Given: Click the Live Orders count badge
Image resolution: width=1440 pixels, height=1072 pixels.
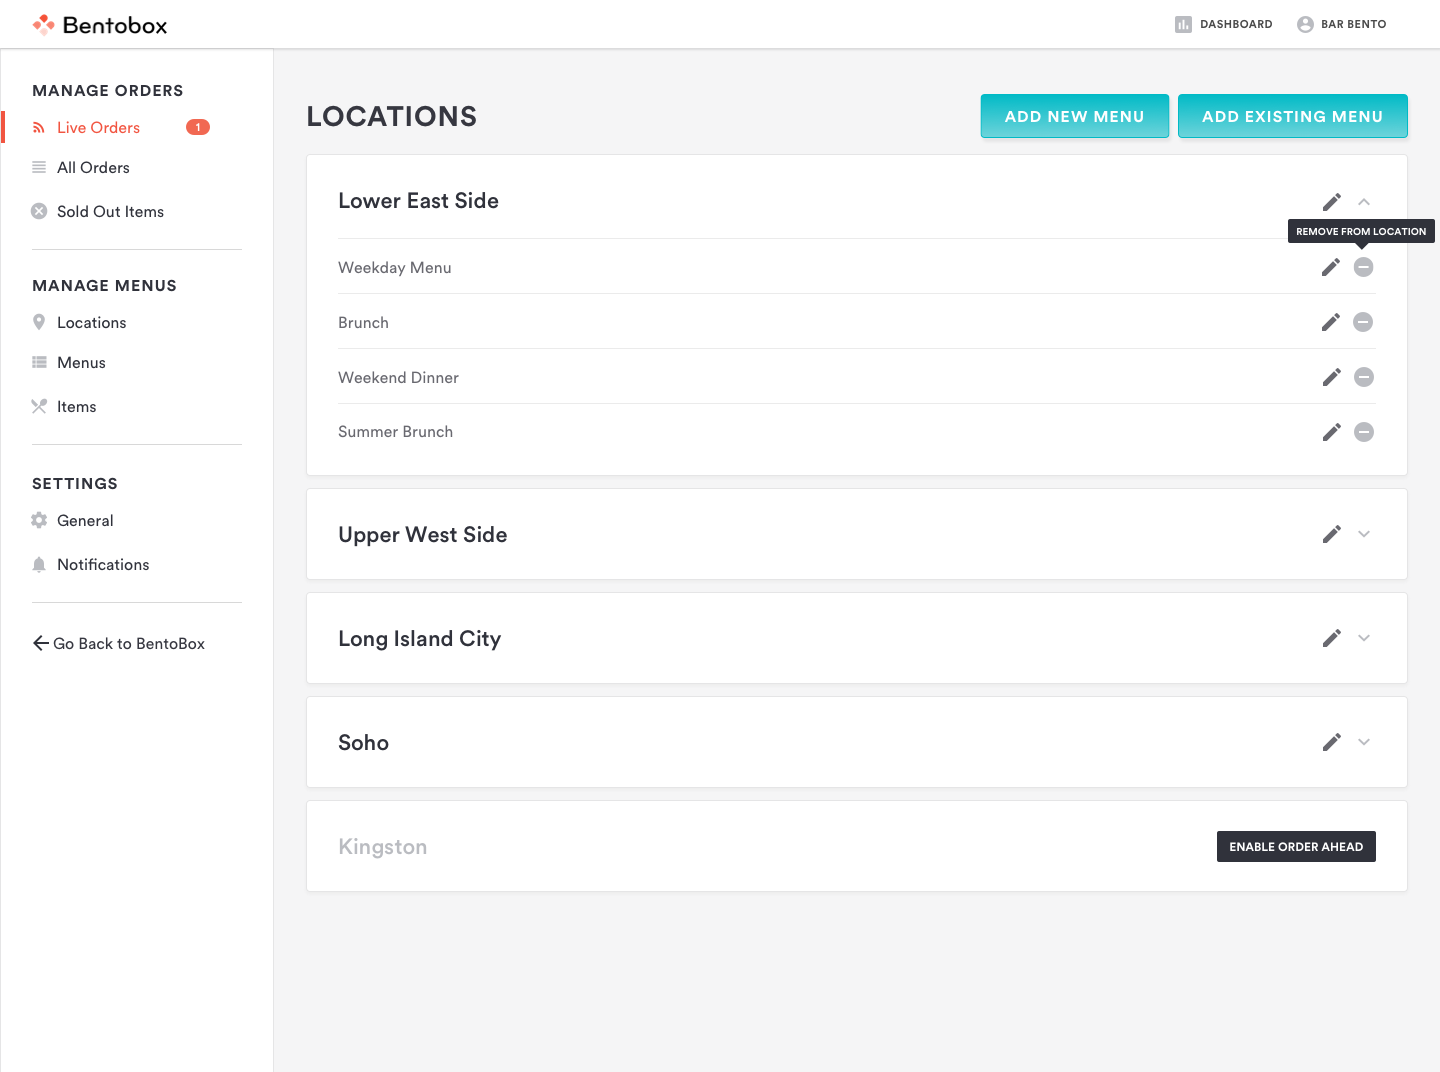Looking at the screenshot, I should click(198, 127).
